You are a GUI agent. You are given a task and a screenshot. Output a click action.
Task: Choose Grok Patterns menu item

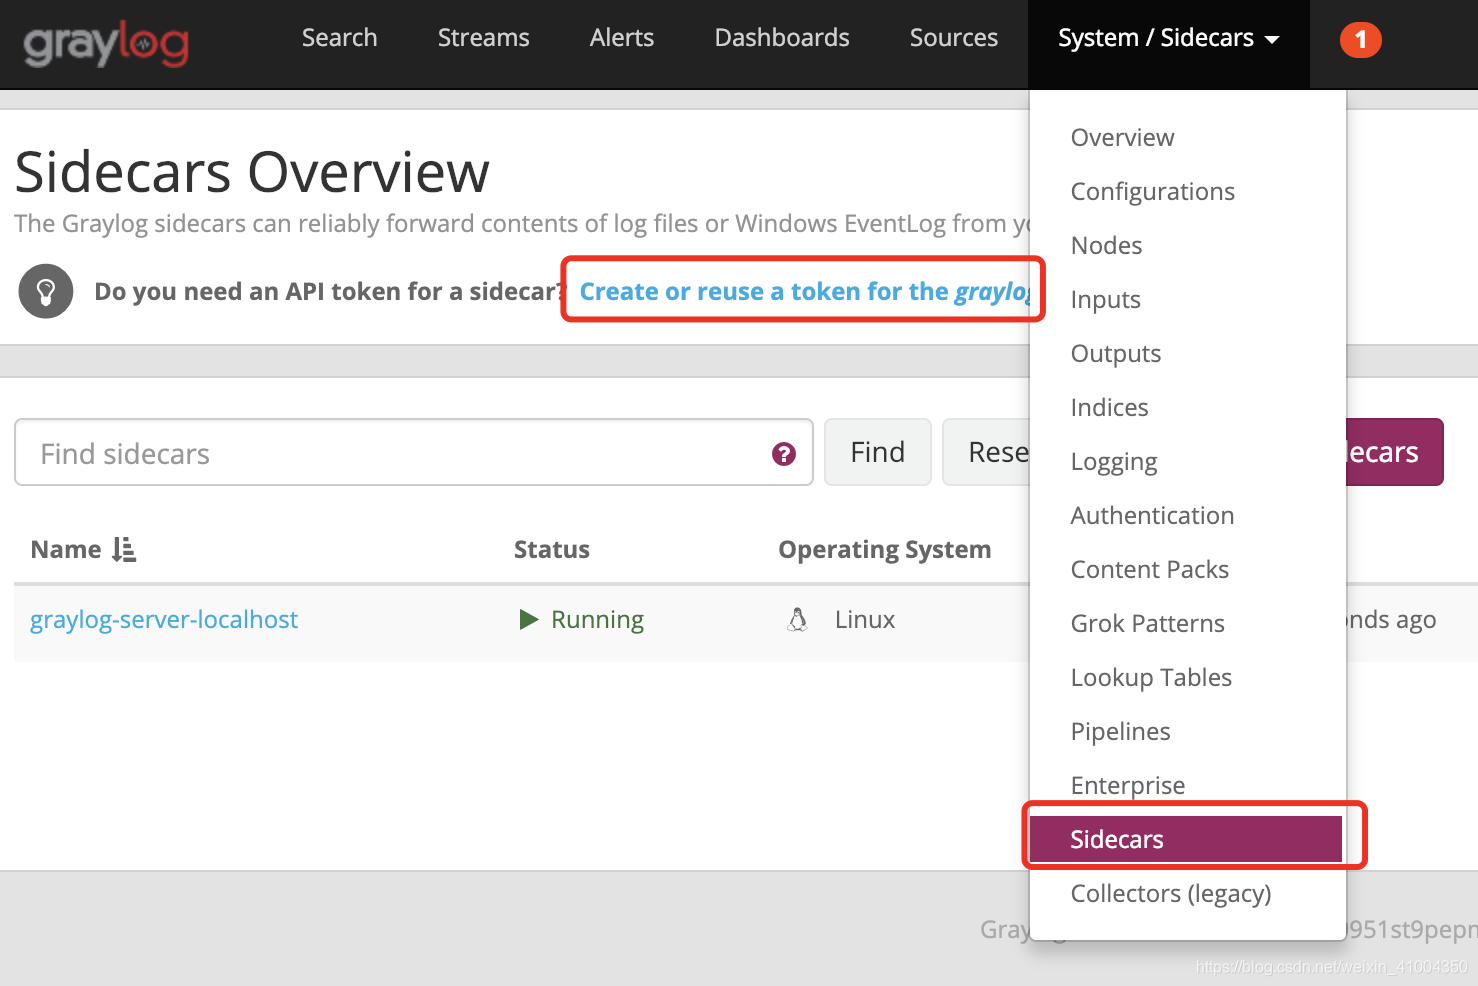point(1147,624)
